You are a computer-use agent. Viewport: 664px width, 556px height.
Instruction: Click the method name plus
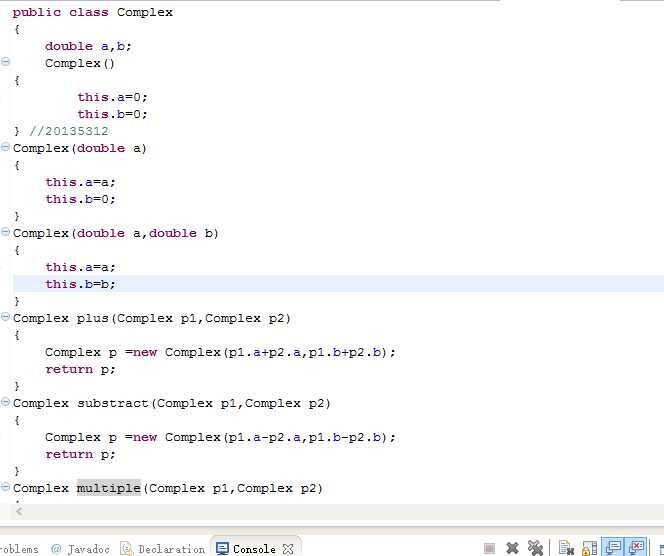click(93, 318)
